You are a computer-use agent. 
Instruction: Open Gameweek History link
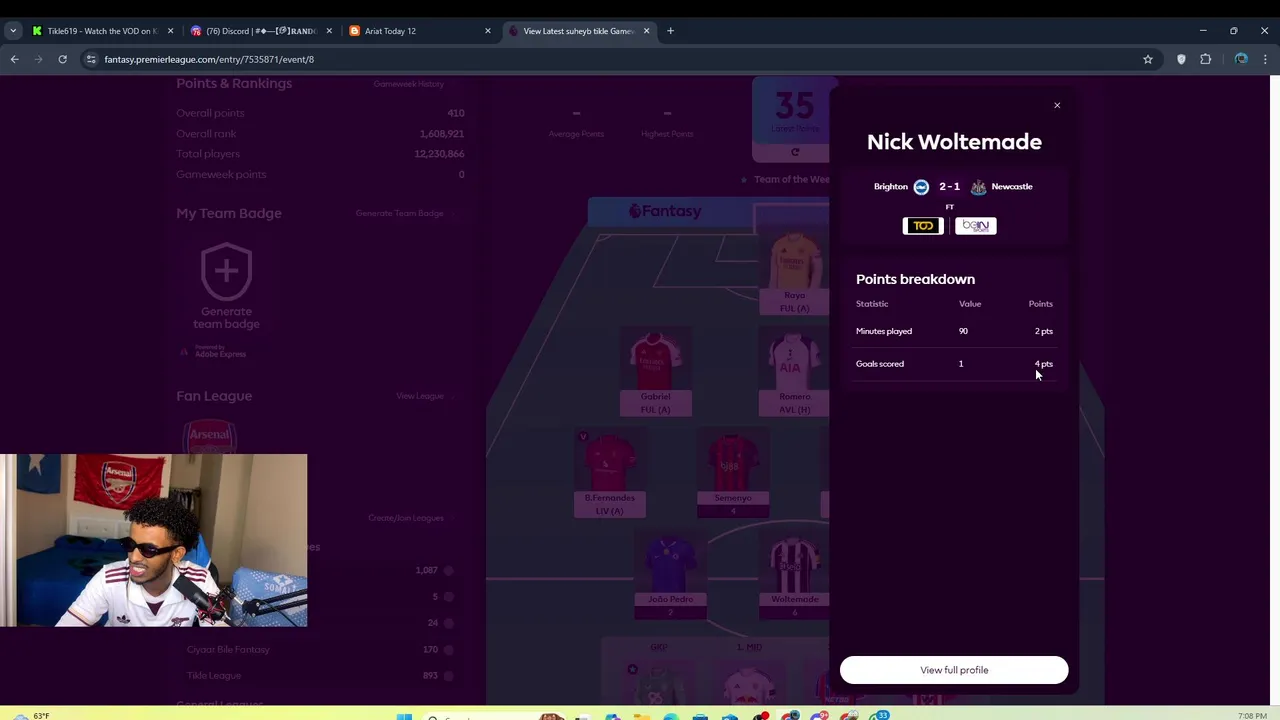coord(408,84)
